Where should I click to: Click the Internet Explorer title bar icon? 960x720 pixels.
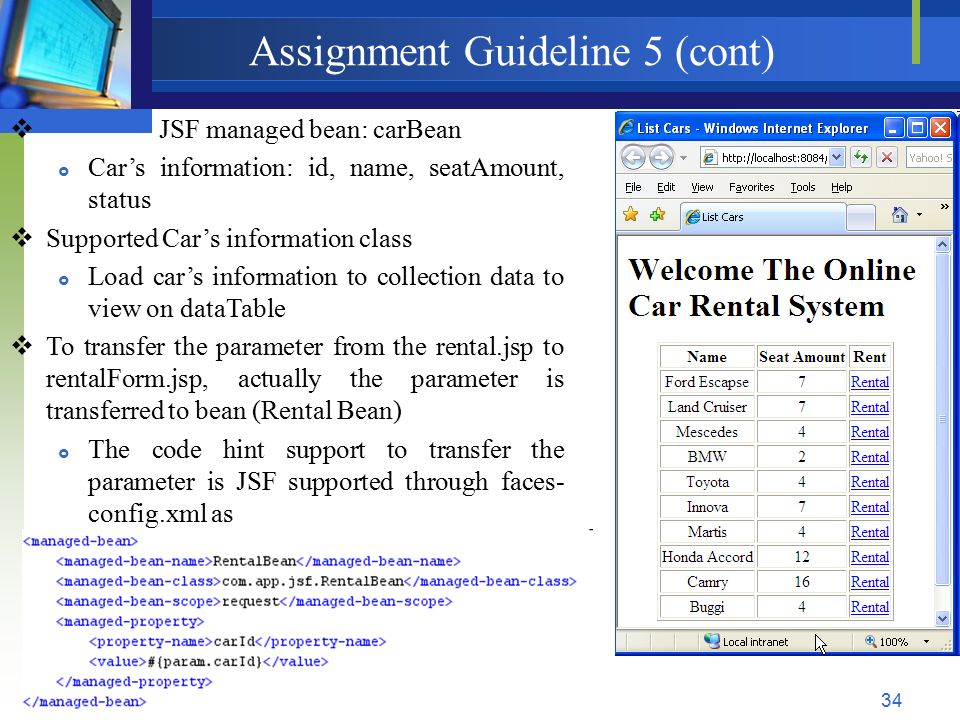[x=626, y=127]
